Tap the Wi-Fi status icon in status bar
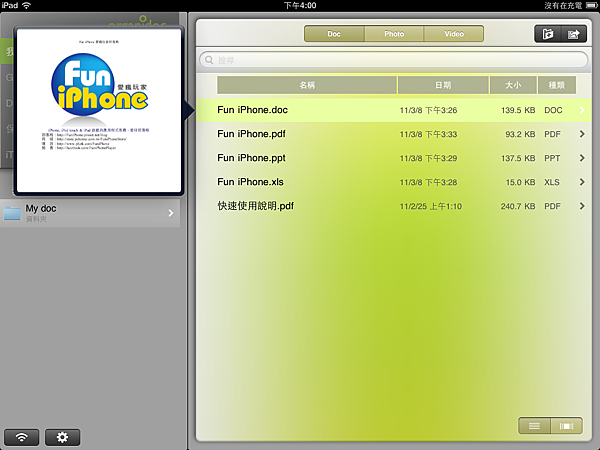Image resolution: width=600 pixels, height=450 pixels. (26, 5)
